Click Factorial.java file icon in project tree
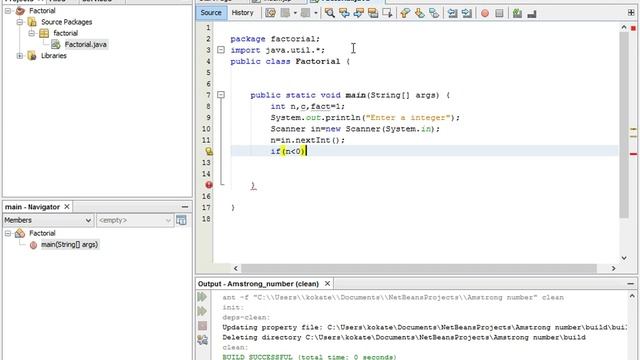The width and height of the screenshot is (640, 360). tap(56, 44)
